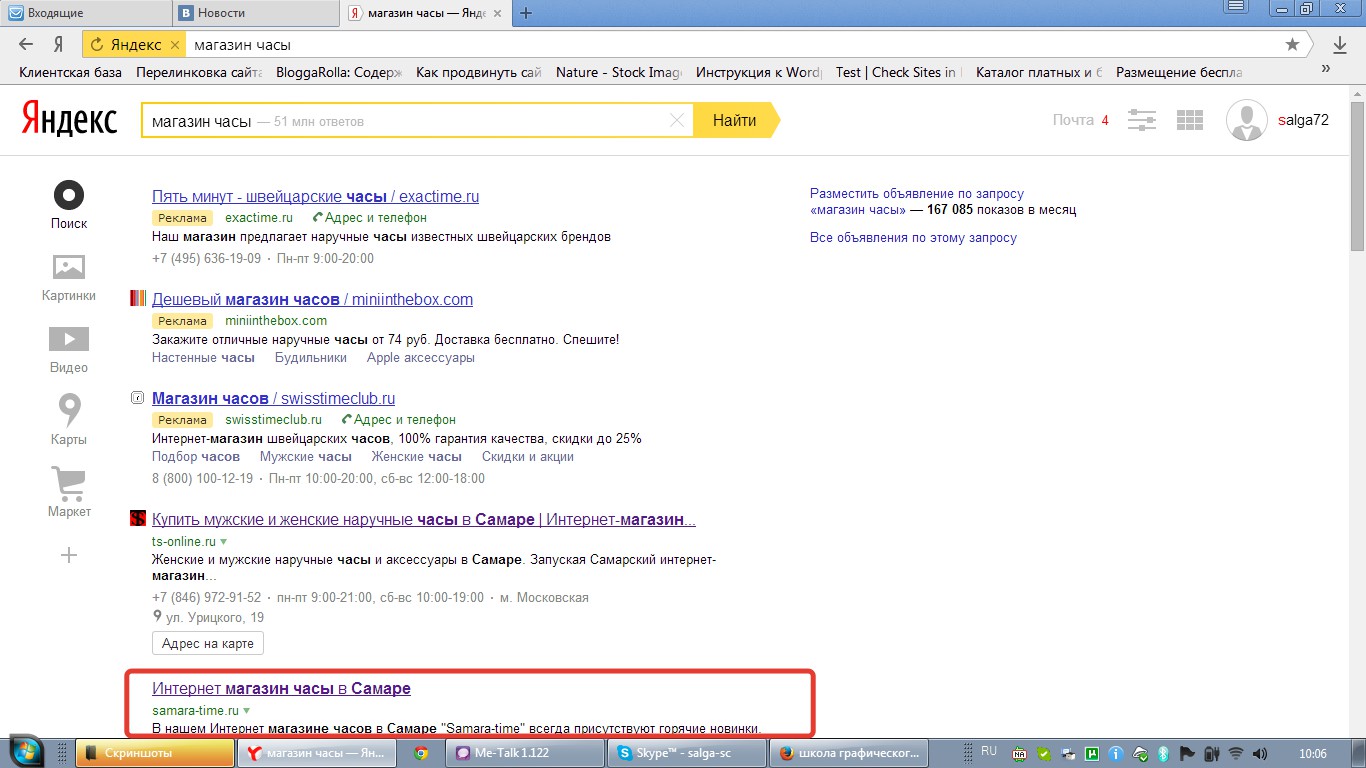This screenshot has height=768, width=1366.
Task: Switch to Skype window in taskbar
Action: coord(688,752)
